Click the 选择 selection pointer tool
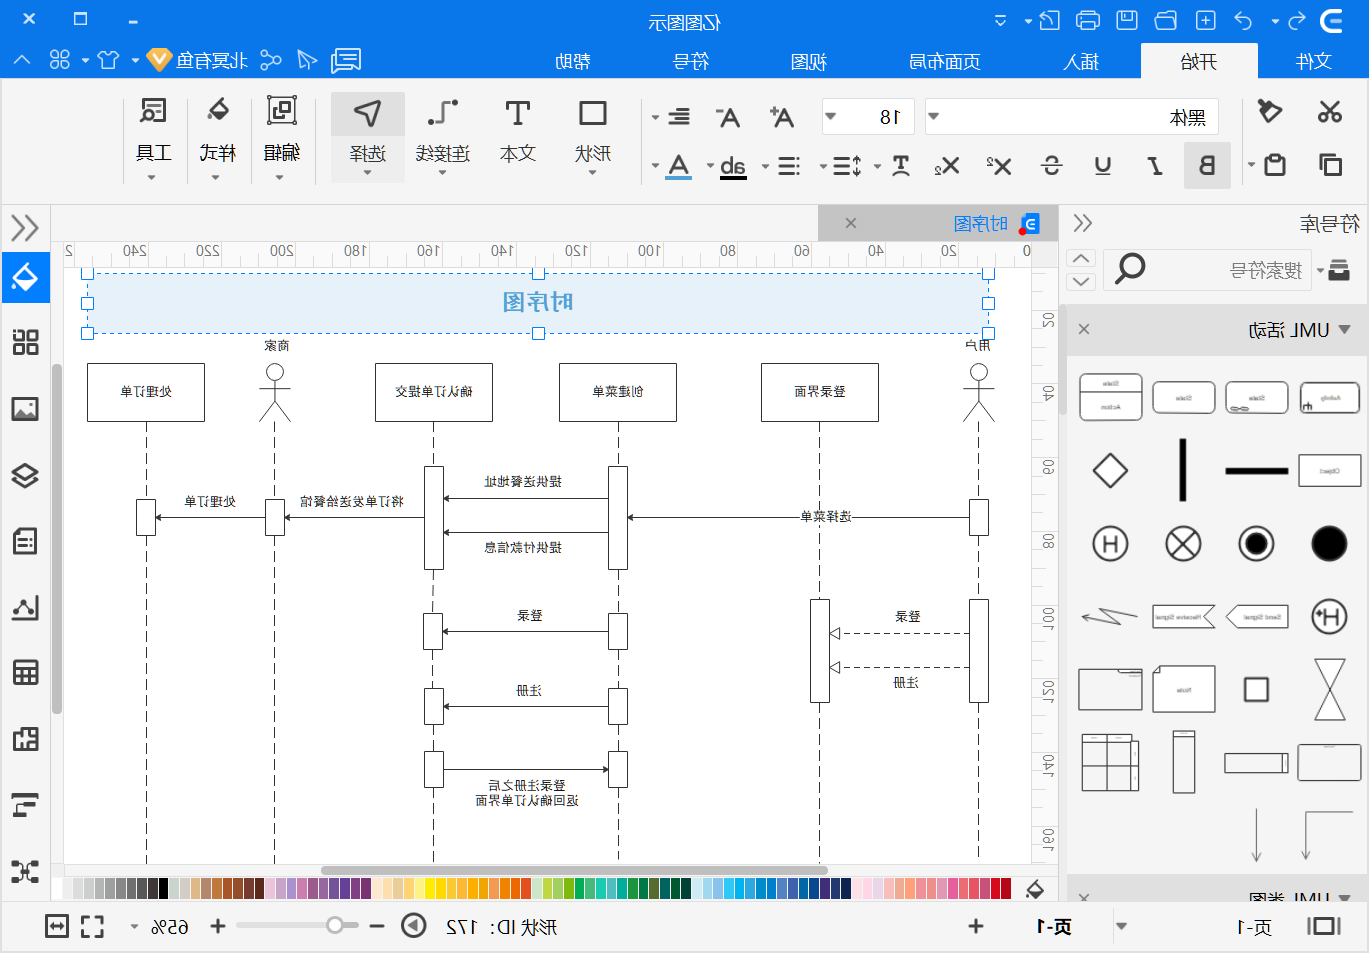The image size is (1369, 953). pyautogui.click(x=368, y=137)
